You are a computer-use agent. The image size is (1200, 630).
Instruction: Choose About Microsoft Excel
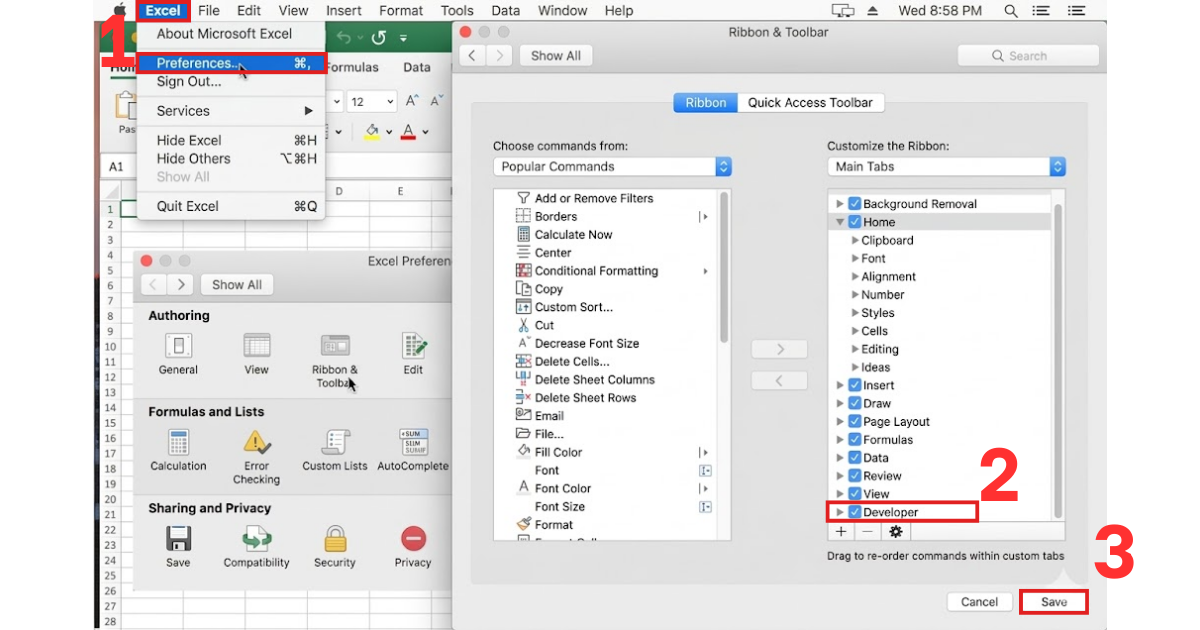click(231, 33)
